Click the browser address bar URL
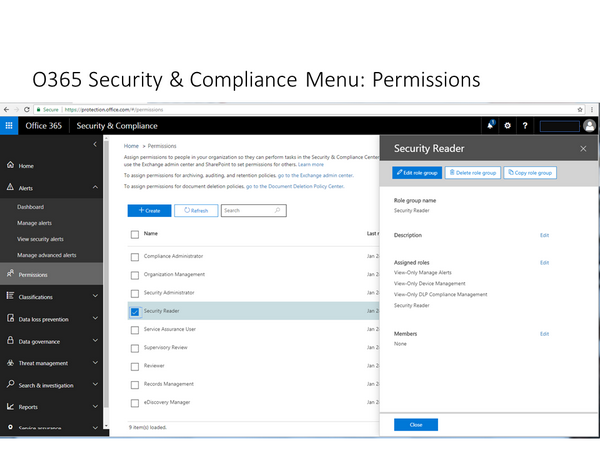 114,109
